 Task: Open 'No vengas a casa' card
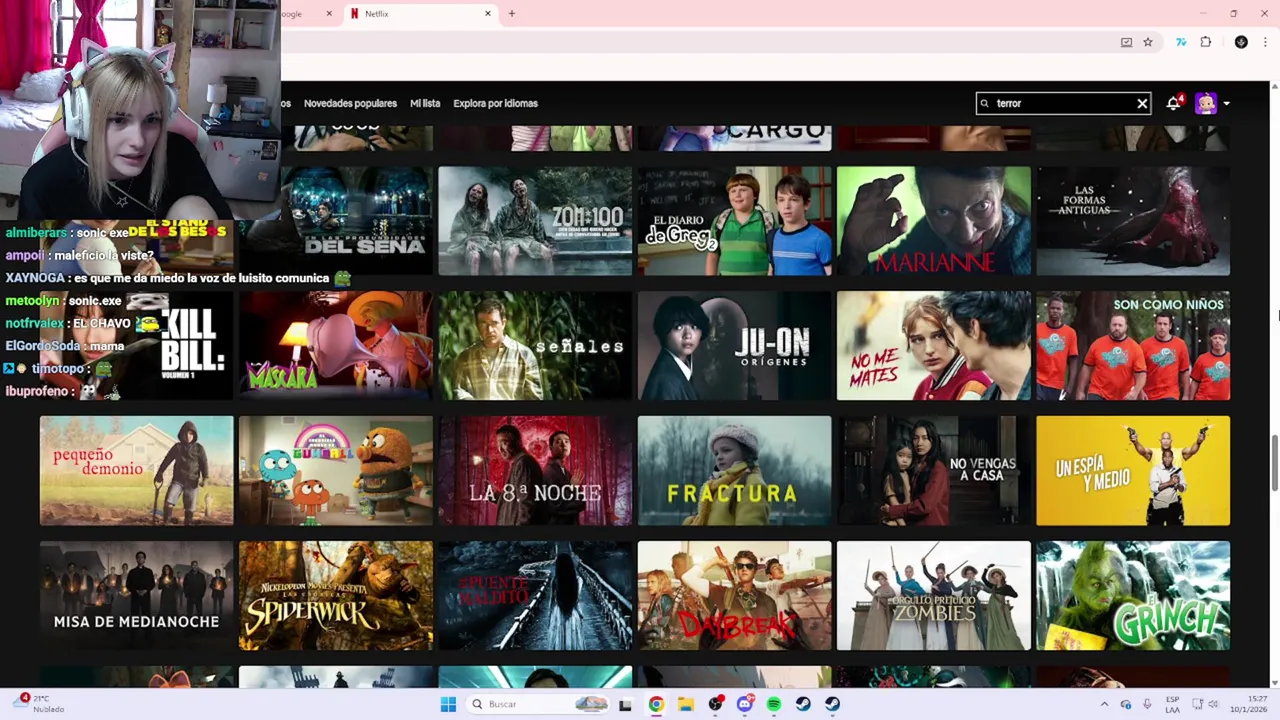tap(933, 471)
